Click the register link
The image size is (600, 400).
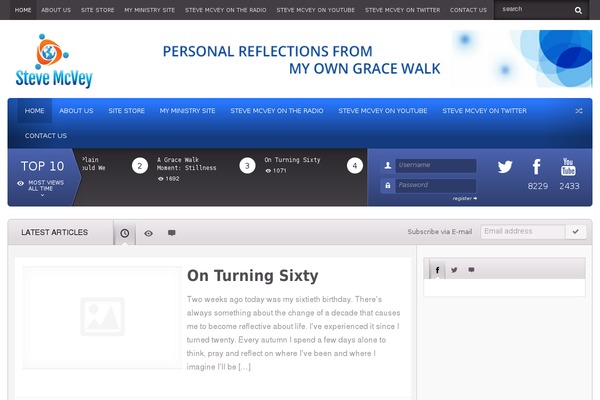[x=465, y=198]
